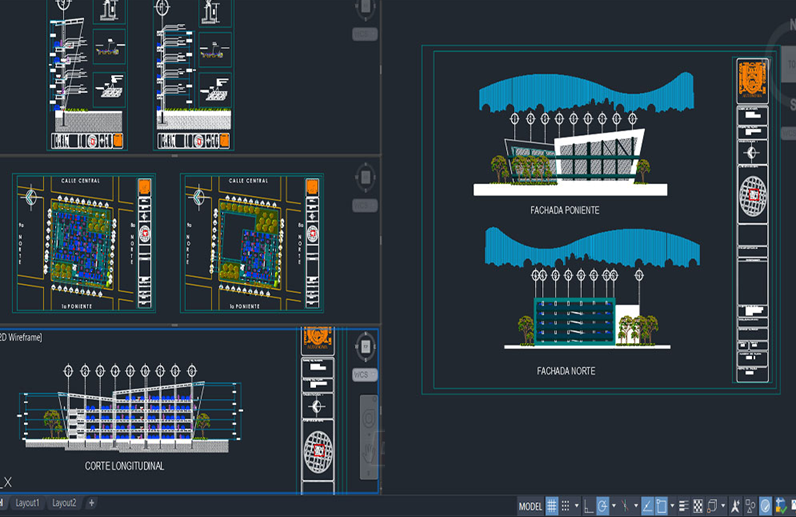Open the snap mode settings dropdown arrow
The width and height of the screenshot is (796, 517).
(x=577, y=506)
